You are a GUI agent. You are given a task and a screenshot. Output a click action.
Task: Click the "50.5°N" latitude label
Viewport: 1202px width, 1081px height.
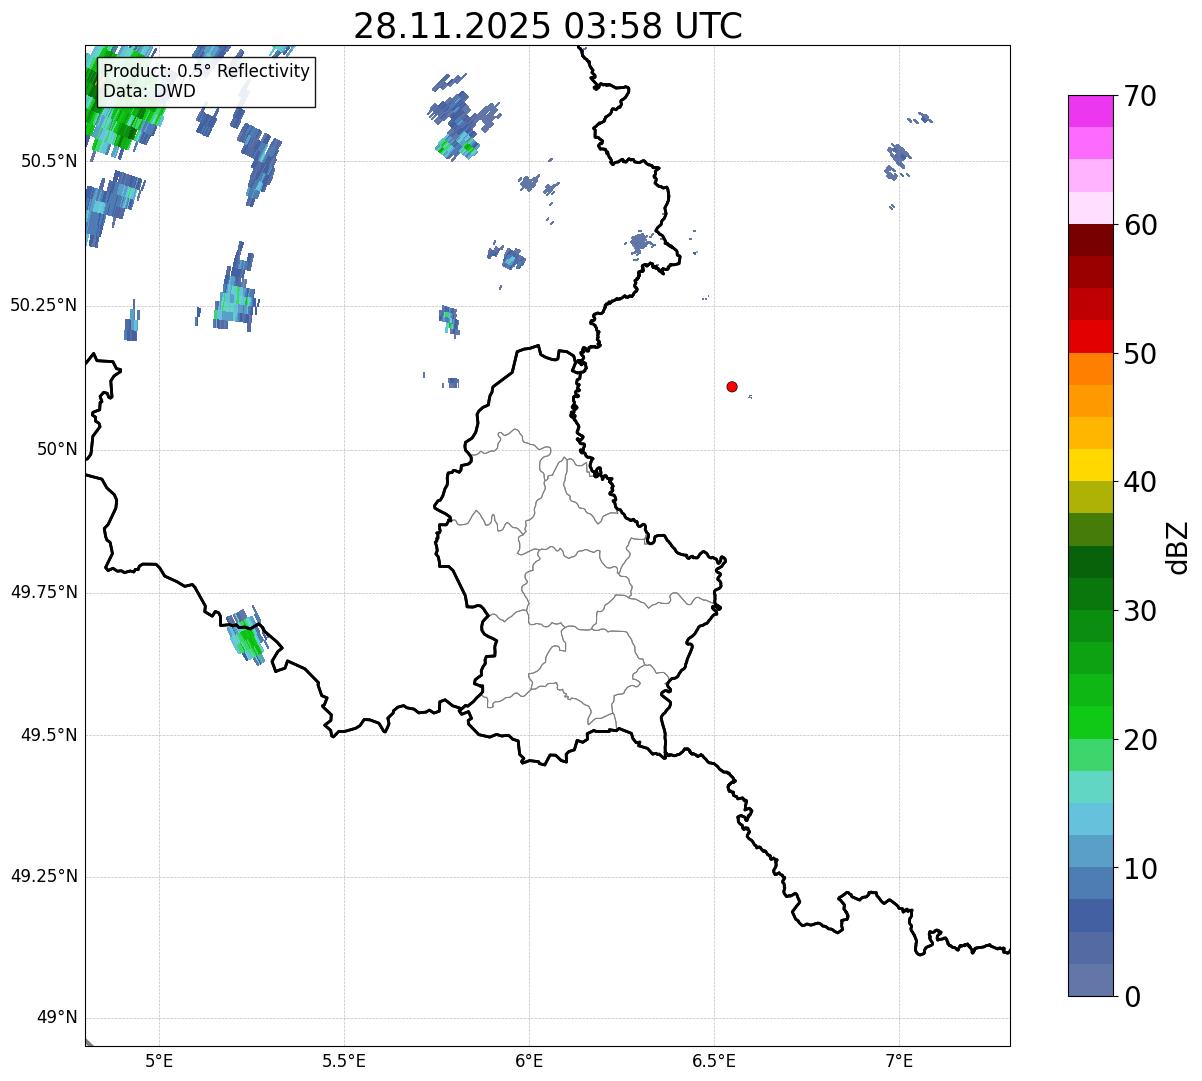click(49, 161)
